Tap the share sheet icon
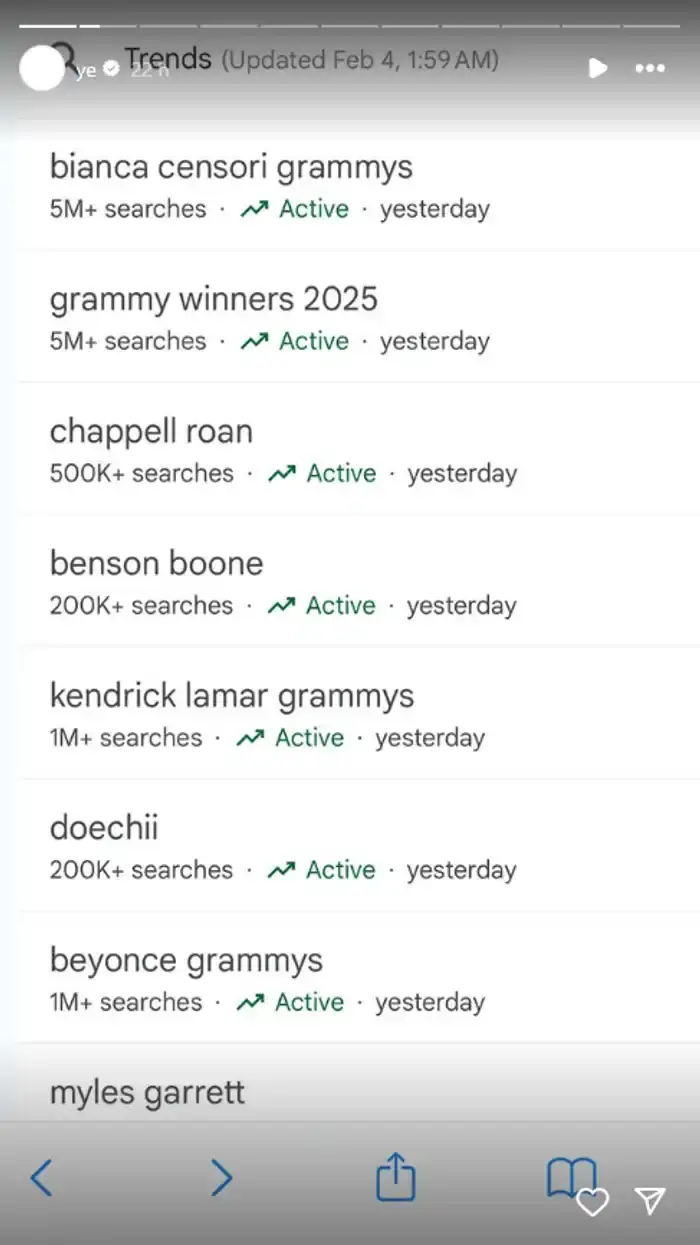The height and width of the screenshot is (1245, 700). click(395, 1176)
